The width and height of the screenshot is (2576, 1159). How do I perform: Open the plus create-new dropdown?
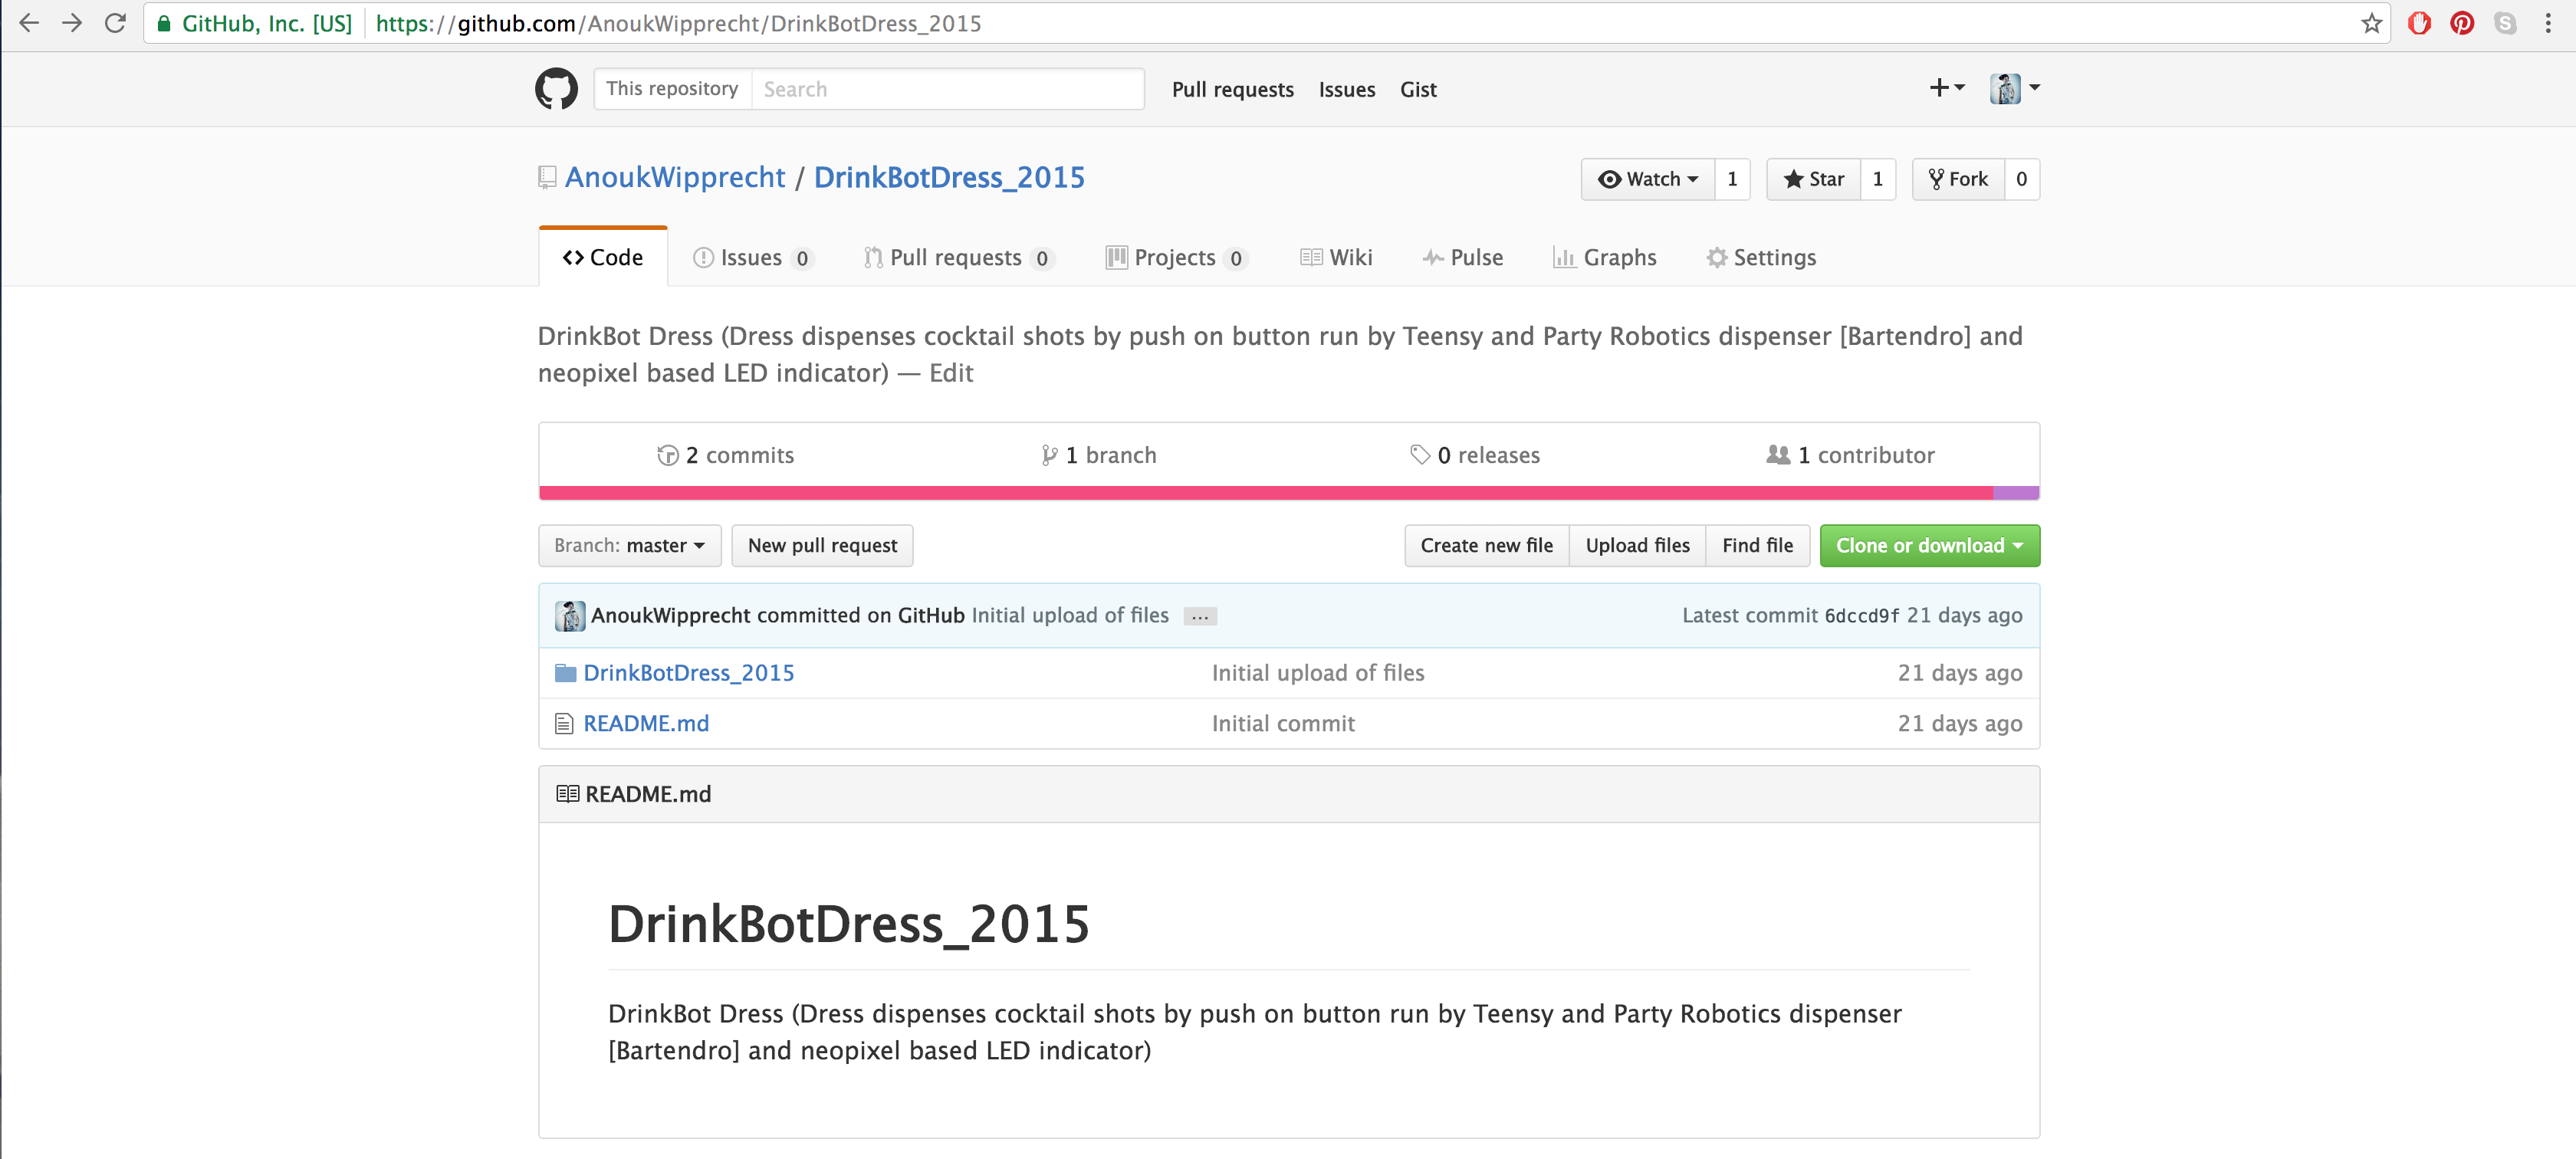[x=1946, y=88]
